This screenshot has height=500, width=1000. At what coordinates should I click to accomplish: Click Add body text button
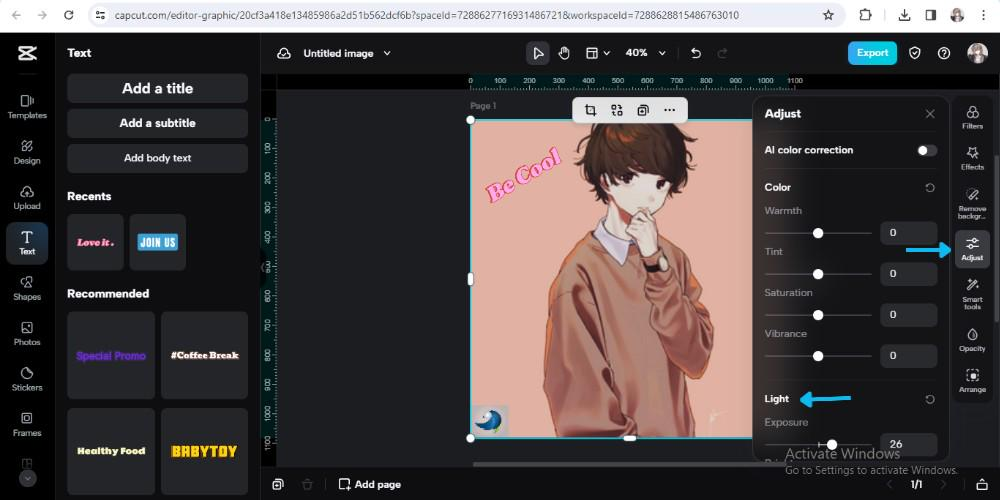(158, 158)
